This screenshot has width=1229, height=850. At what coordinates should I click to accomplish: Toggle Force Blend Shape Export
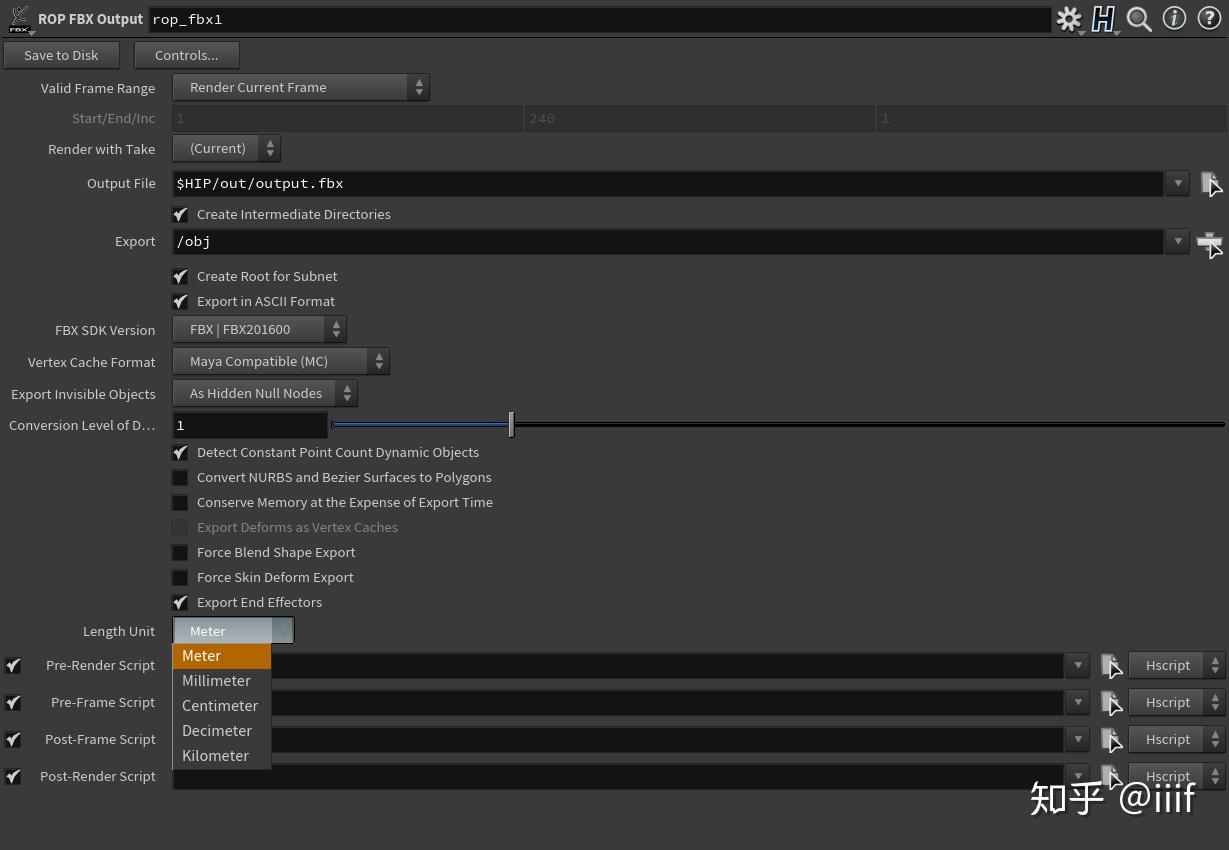point(181,552)
